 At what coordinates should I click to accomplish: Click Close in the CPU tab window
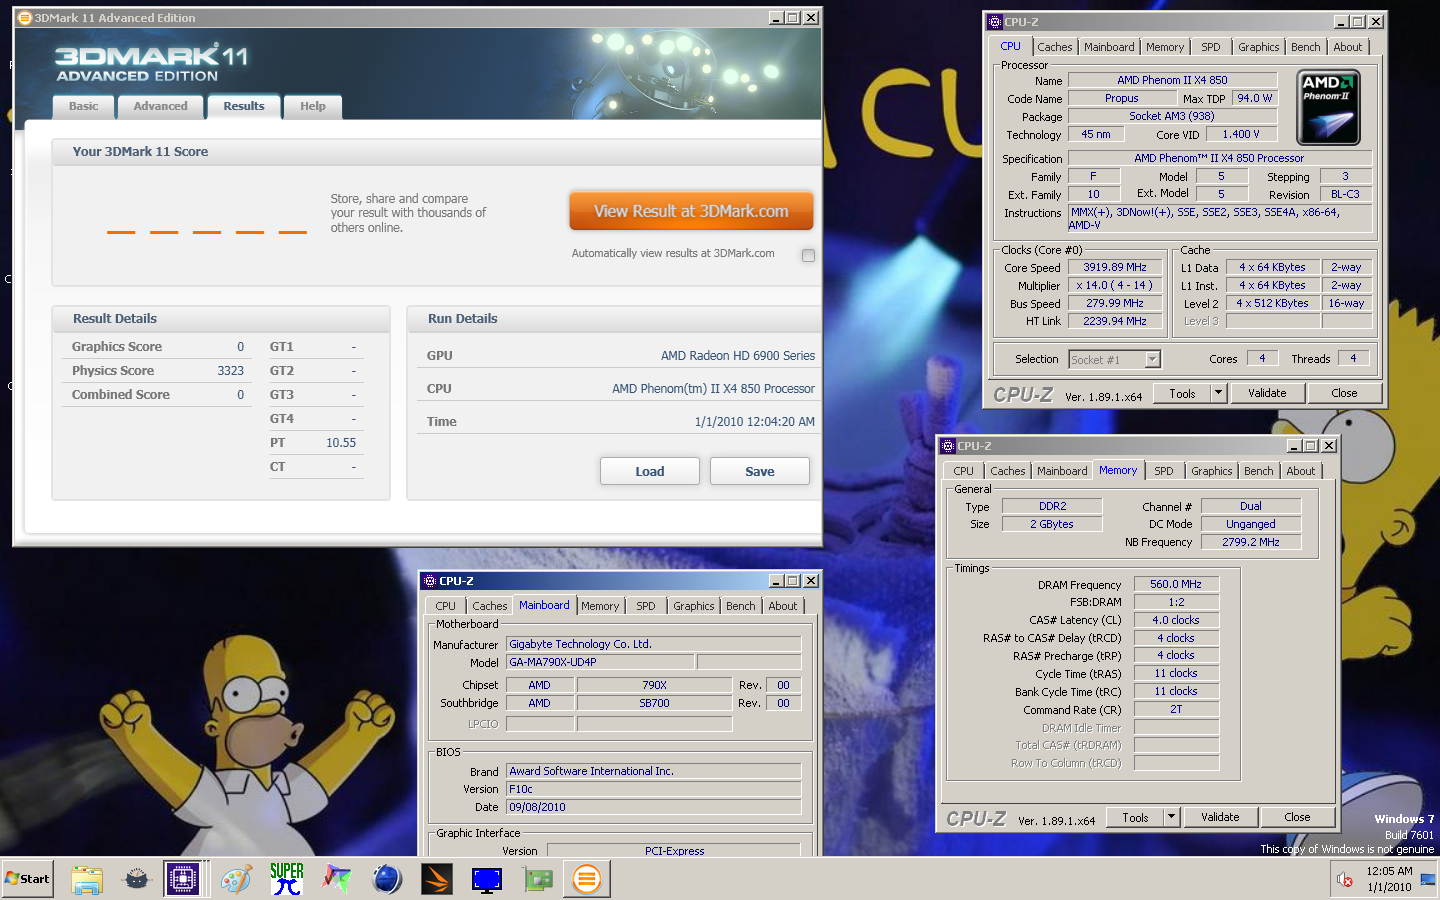pyautogui.click(x=1344, y=393)
